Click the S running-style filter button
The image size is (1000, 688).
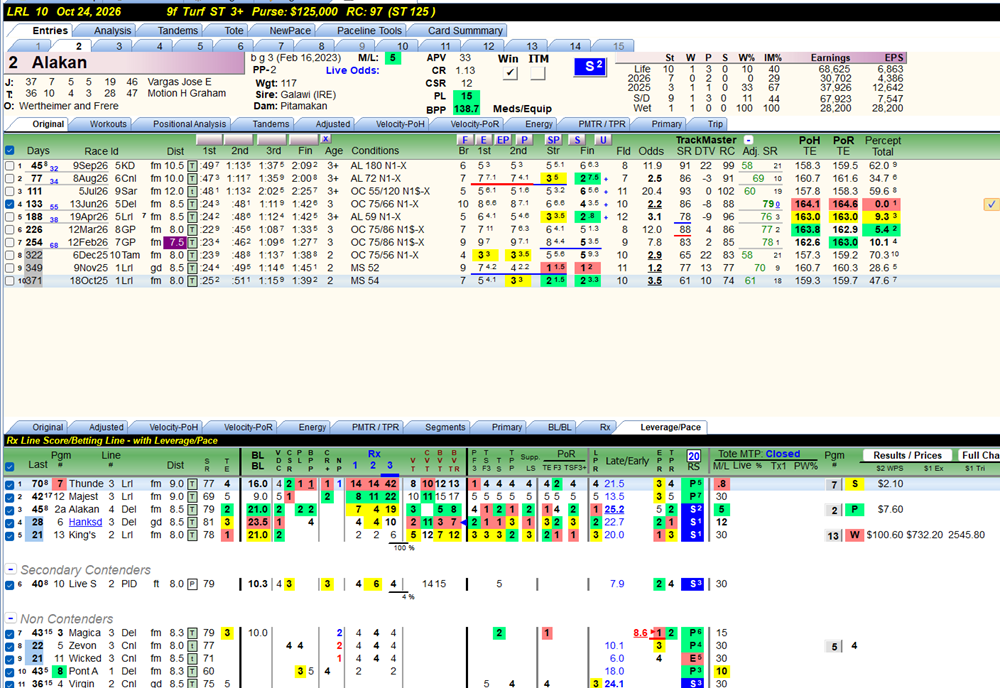point(577,140)
